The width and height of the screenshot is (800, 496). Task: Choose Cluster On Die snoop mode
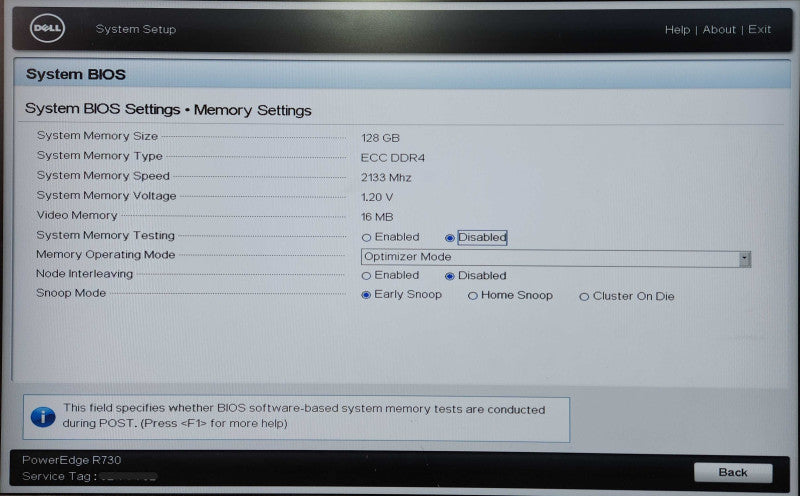(x=584, y=296)
